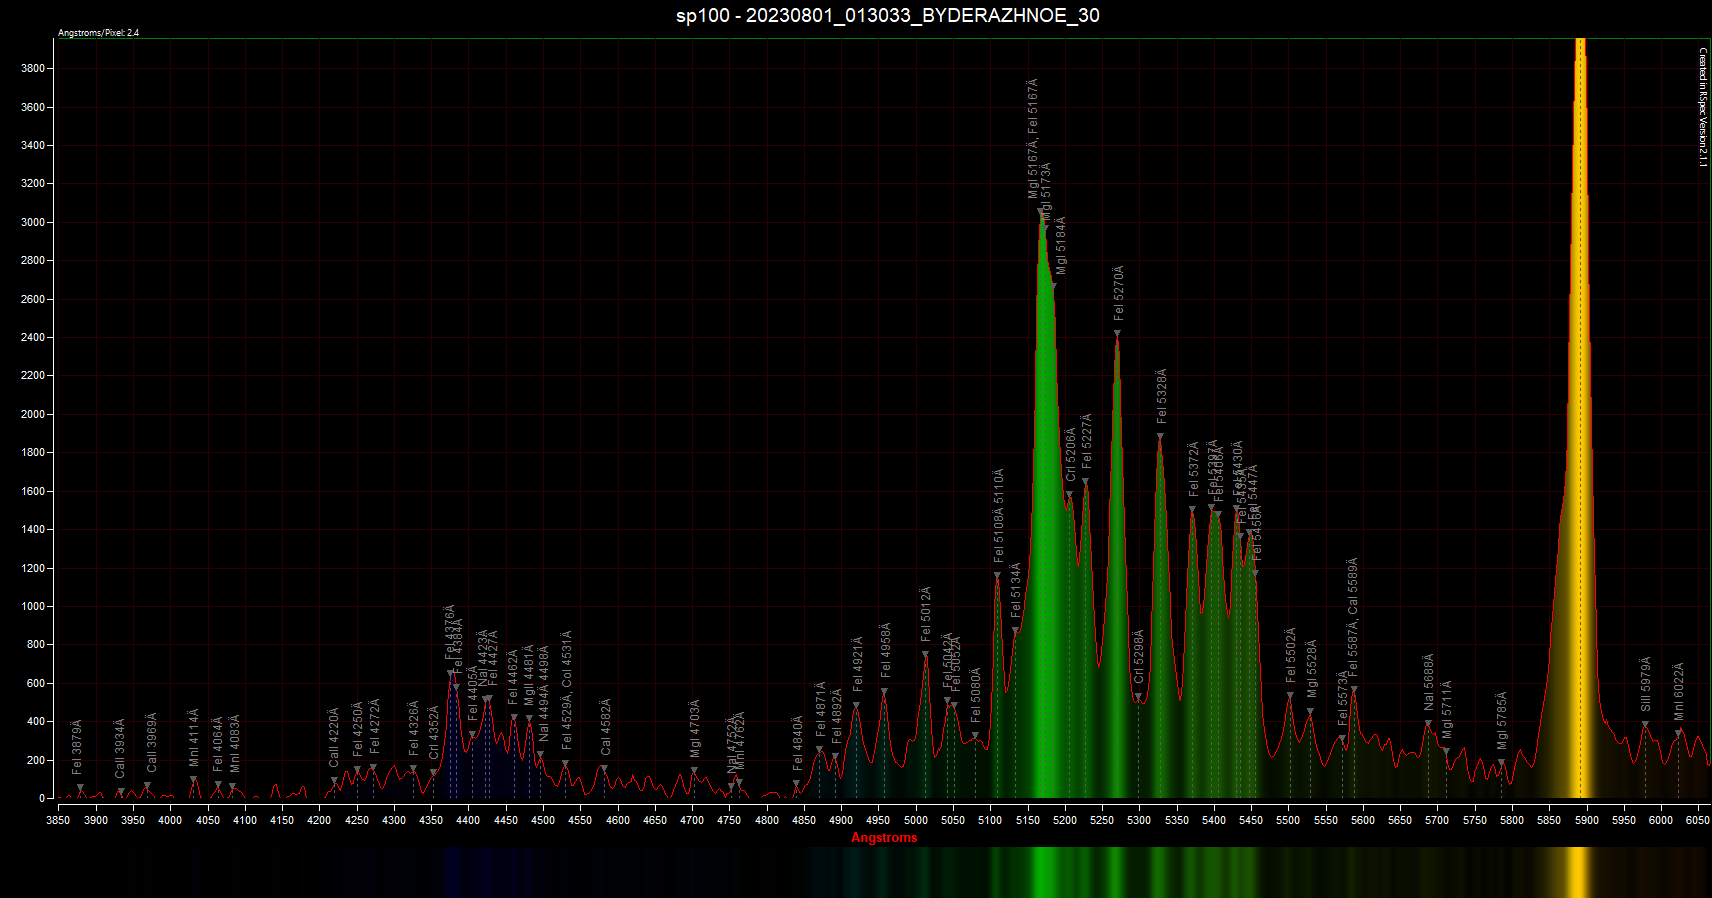Click the 'Angstroms/Pixel: 2.4' label

[98, 33]
